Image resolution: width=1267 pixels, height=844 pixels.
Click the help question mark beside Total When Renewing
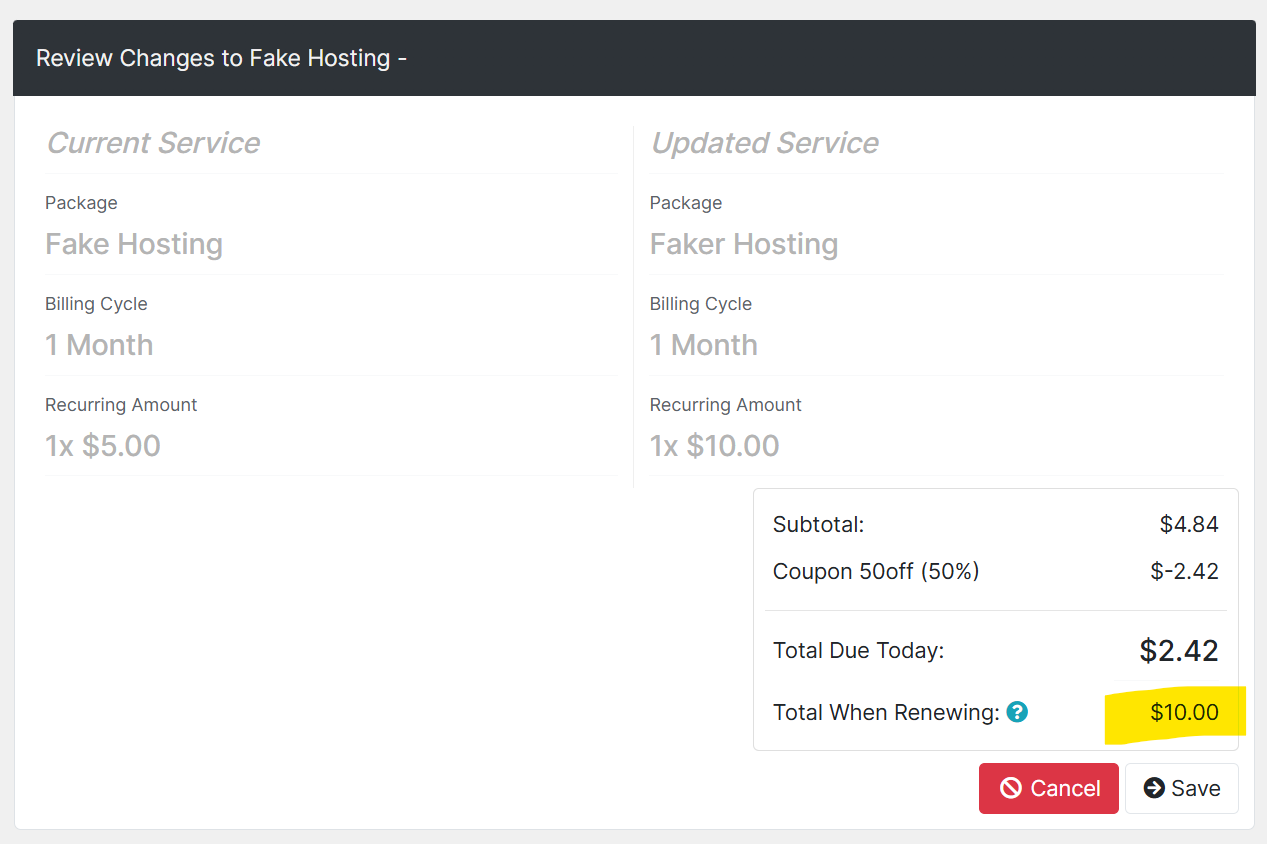(x=1017, y=713)
